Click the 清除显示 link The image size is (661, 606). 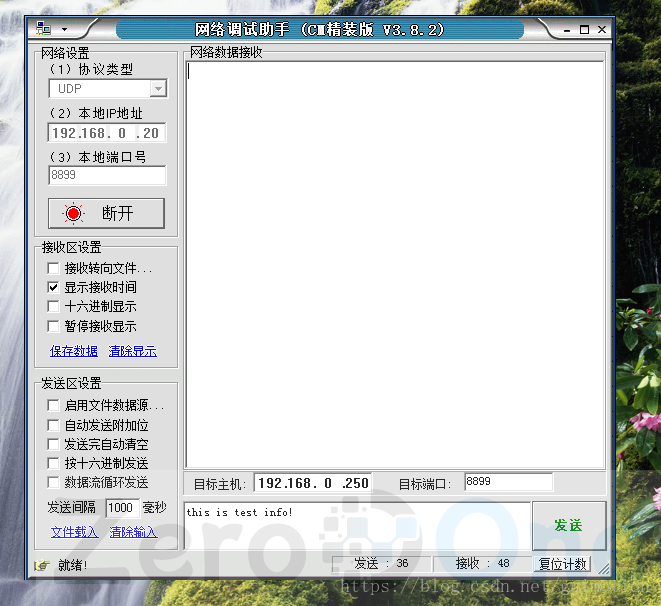click(x=133, y=351)
